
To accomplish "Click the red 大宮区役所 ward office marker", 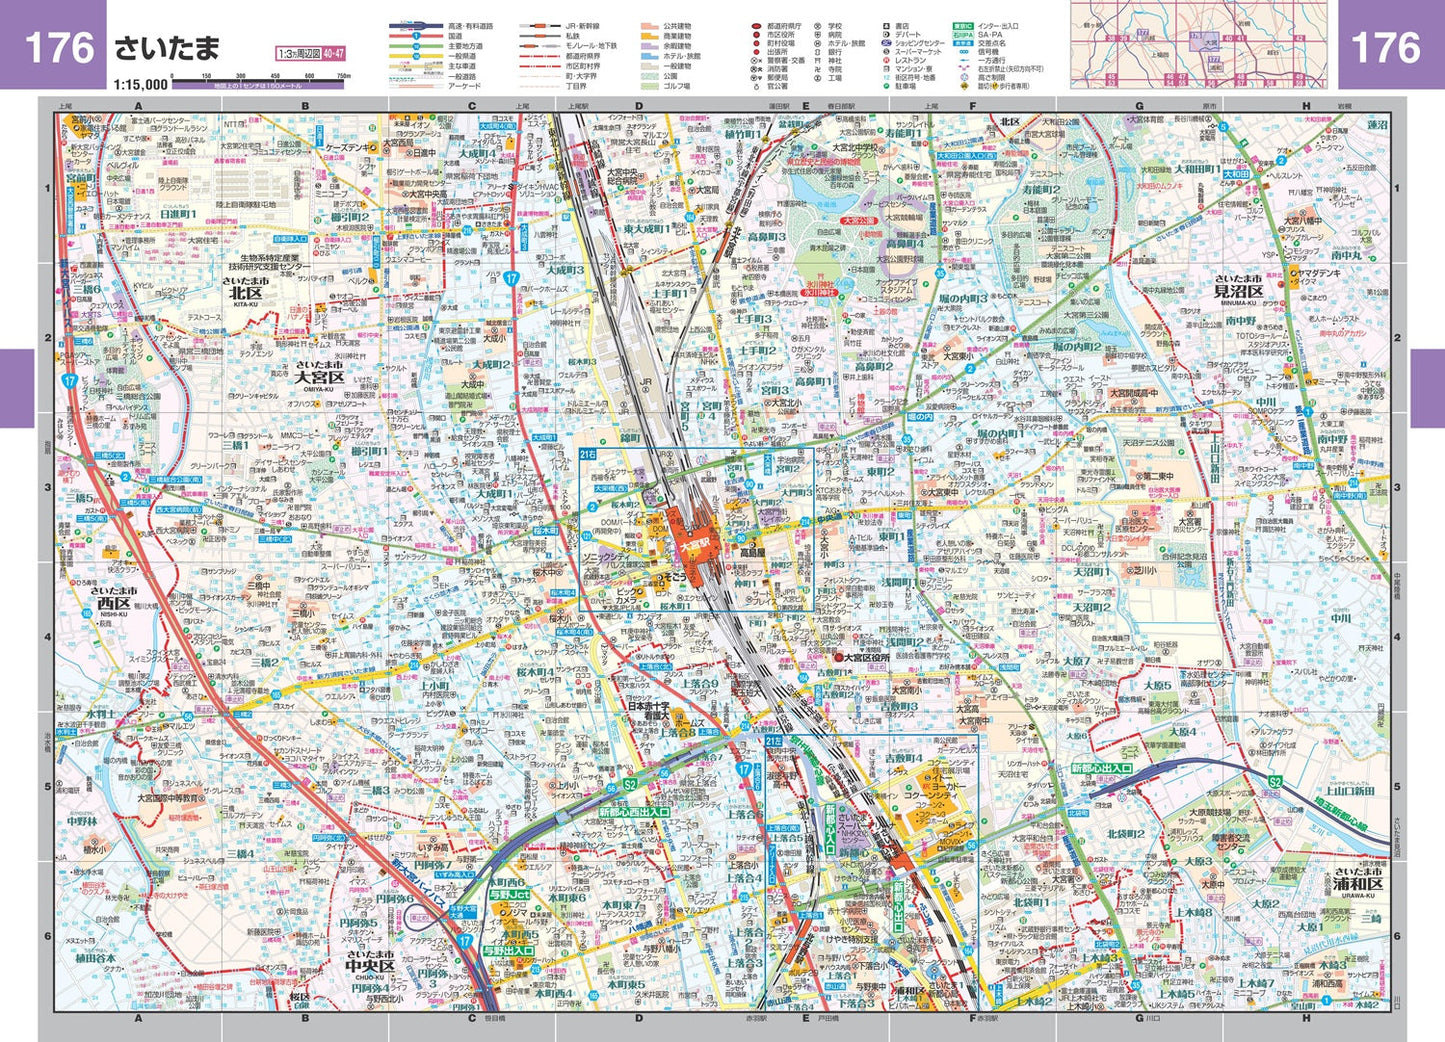I will point(840,657).
